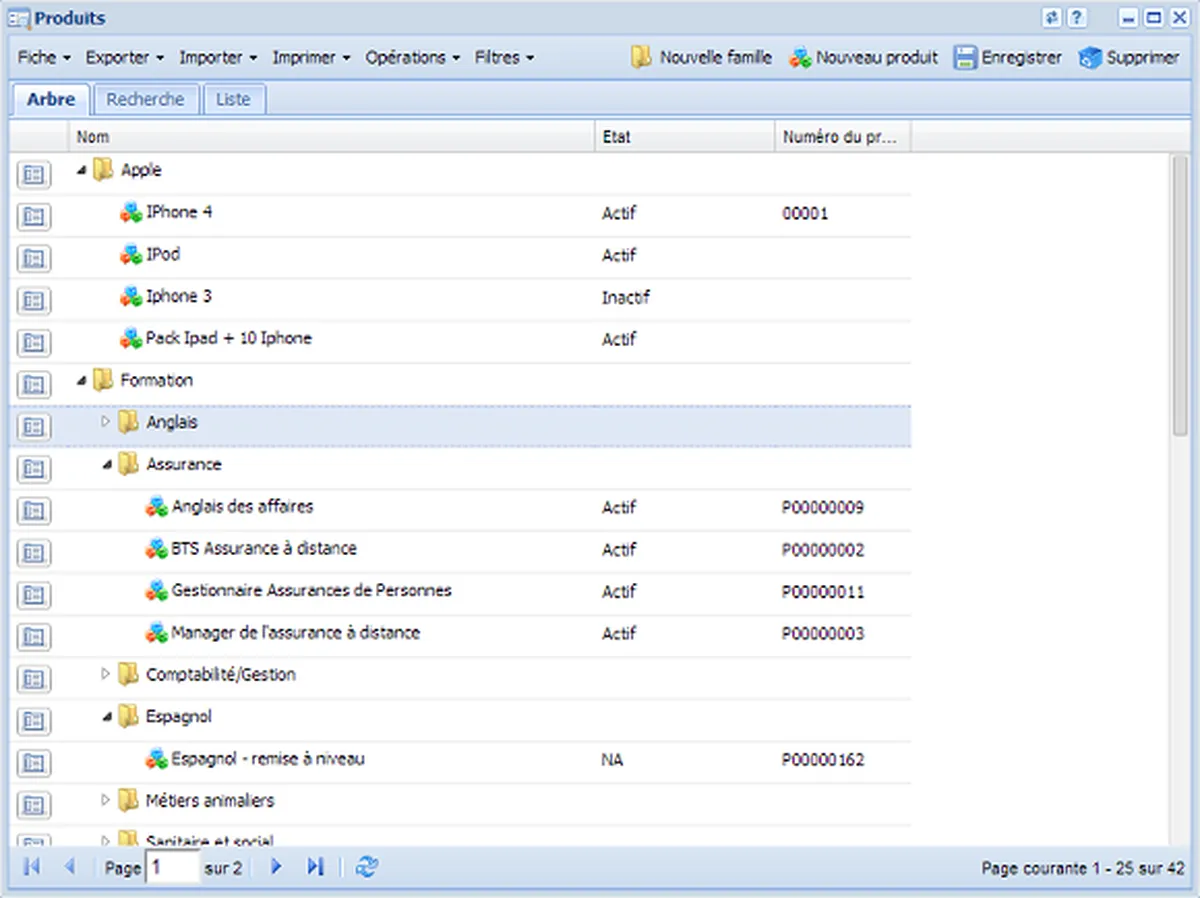
Task: Open the Filtres dropdown menu
Action: [x=504, y=58]
